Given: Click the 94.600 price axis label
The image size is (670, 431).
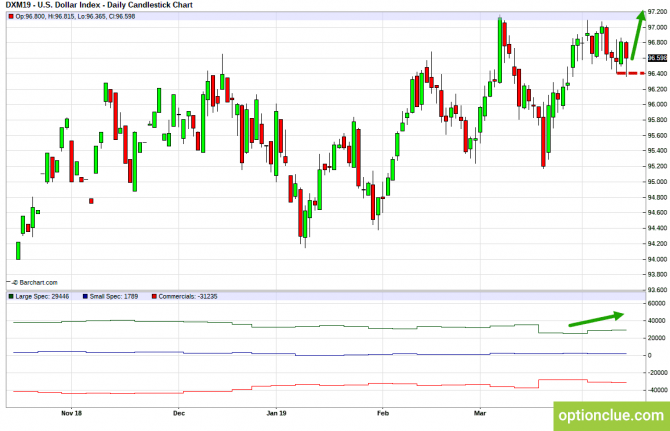Looking at the screenshot, I should point(657,212).
